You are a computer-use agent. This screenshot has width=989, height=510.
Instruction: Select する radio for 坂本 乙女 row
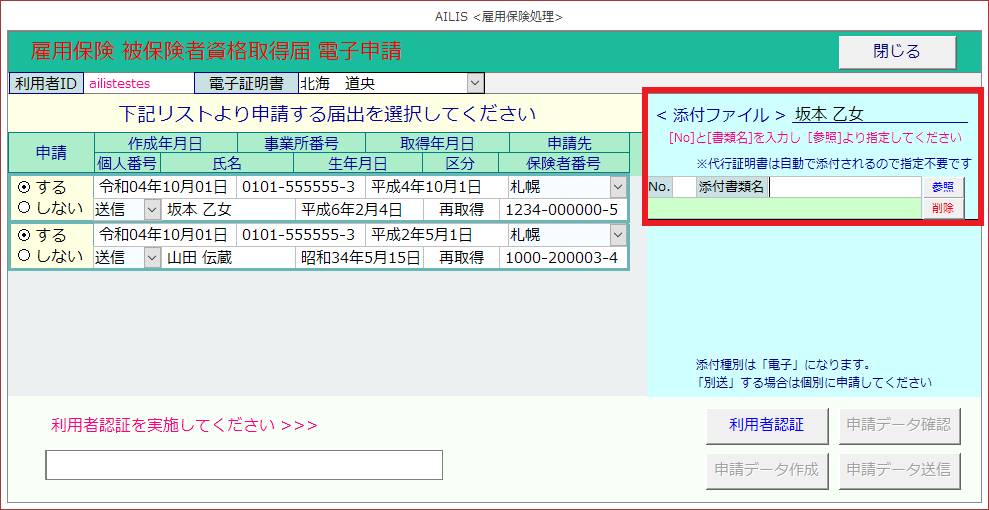tap(25, 187)
